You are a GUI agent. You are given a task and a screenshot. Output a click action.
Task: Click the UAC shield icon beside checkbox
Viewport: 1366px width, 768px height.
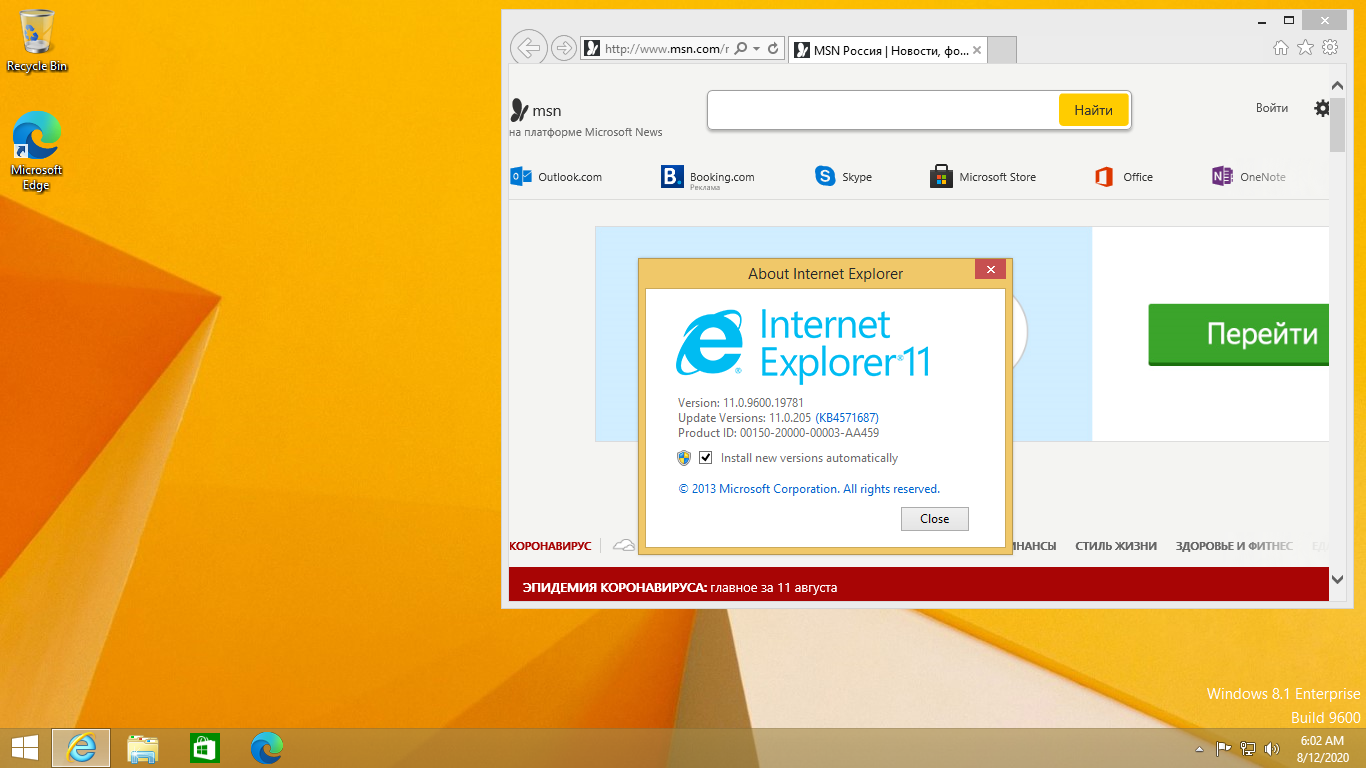[684, 458]
